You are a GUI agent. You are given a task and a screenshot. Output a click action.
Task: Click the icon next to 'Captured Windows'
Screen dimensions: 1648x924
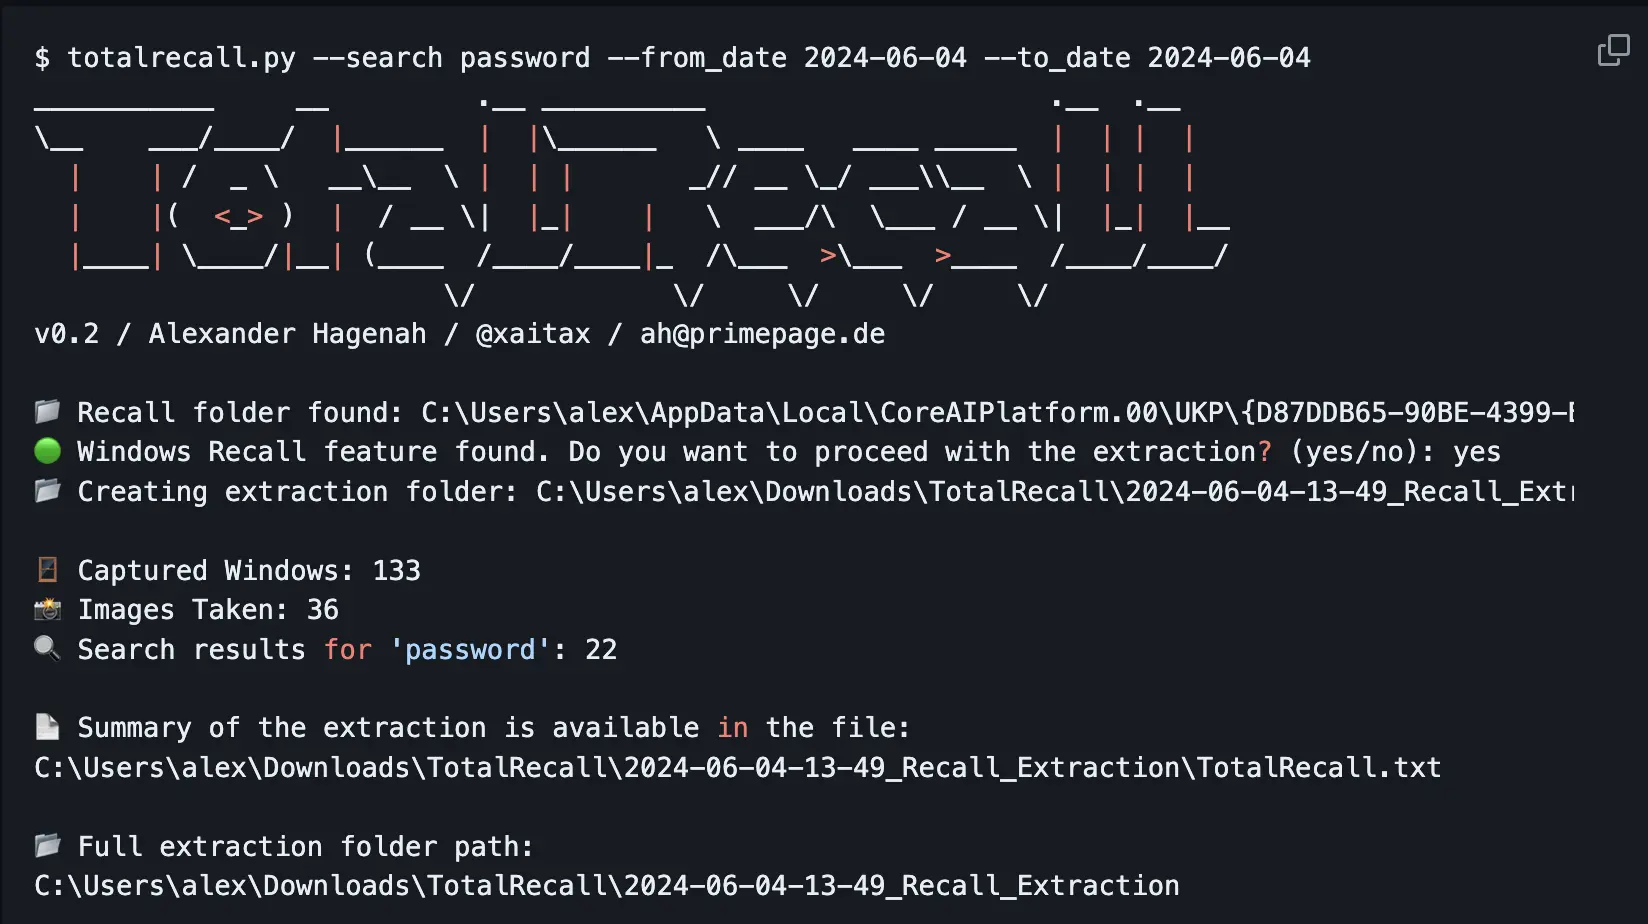pyautogui.click(x=47, y=570)
